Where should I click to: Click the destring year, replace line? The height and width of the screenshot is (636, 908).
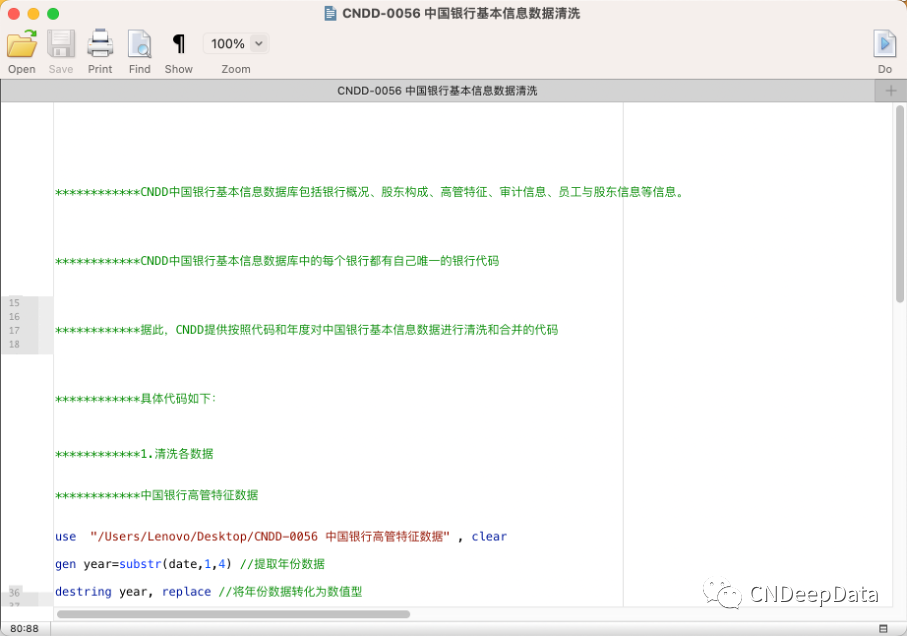pyautogui.click(x=208, y=591)
